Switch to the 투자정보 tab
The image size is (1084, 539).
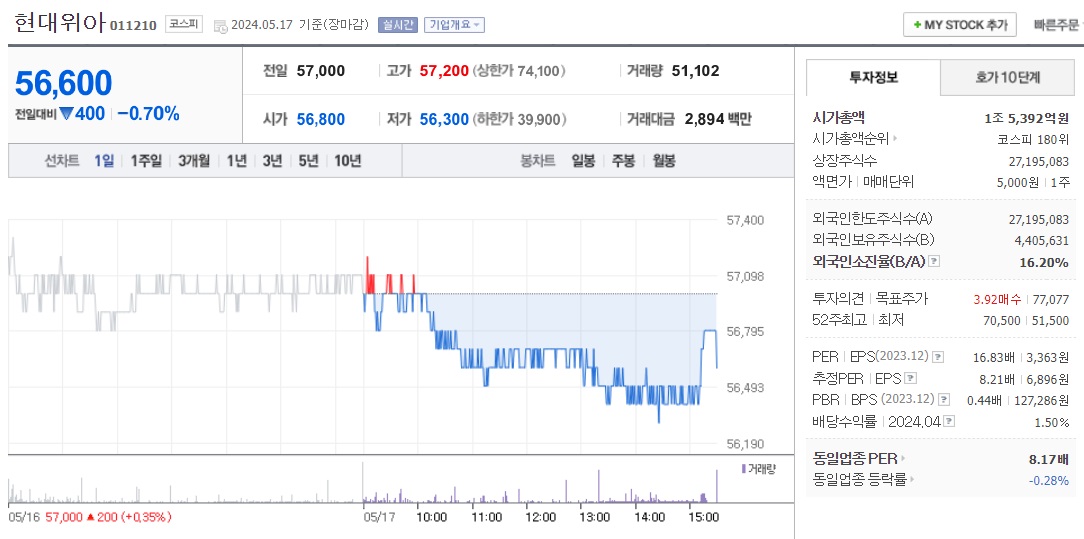point(873,77)
